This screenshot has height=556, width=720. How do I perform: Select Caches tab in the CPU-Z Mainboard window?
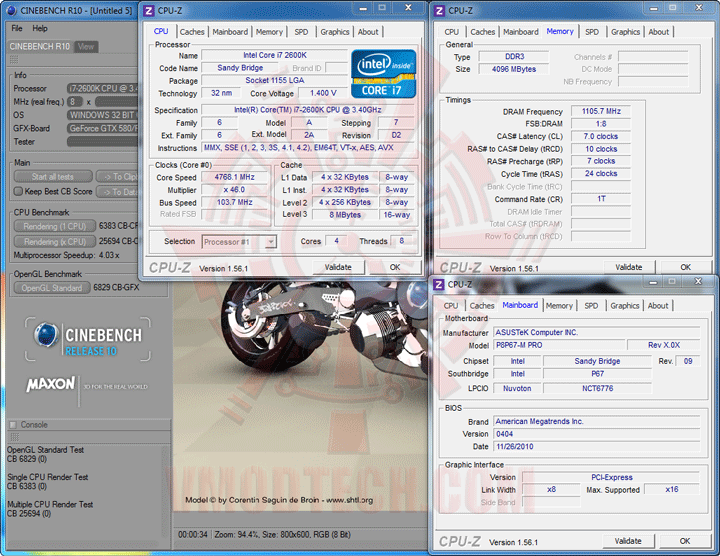click(x=482, y=306)
